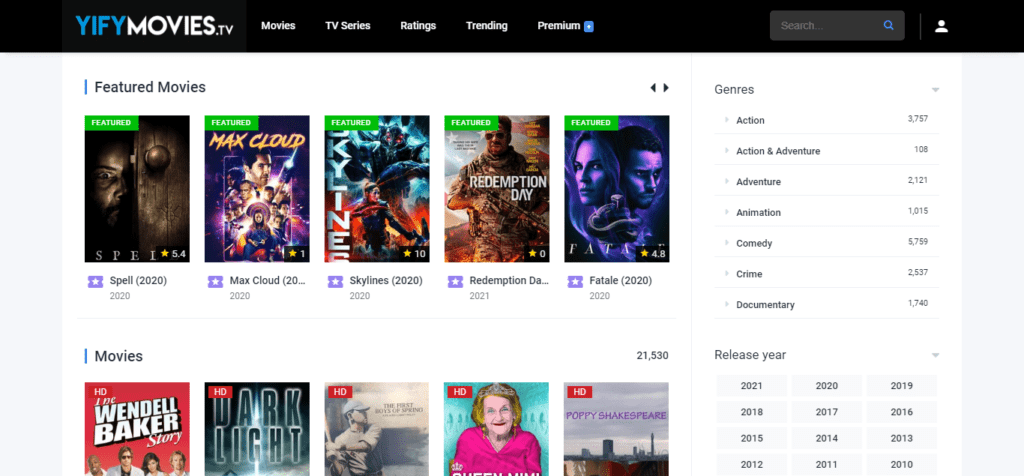Filter by release year 2014

point(827,438)
